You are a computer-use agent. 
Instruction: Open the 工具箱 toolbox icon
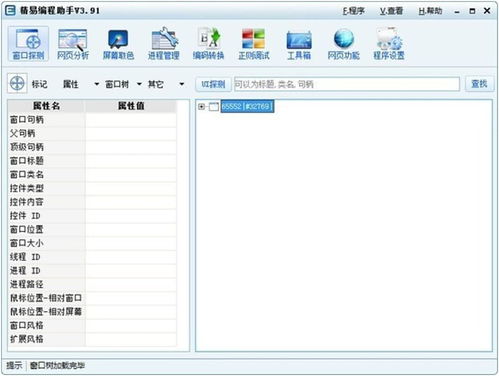click(x=299, y=44)
